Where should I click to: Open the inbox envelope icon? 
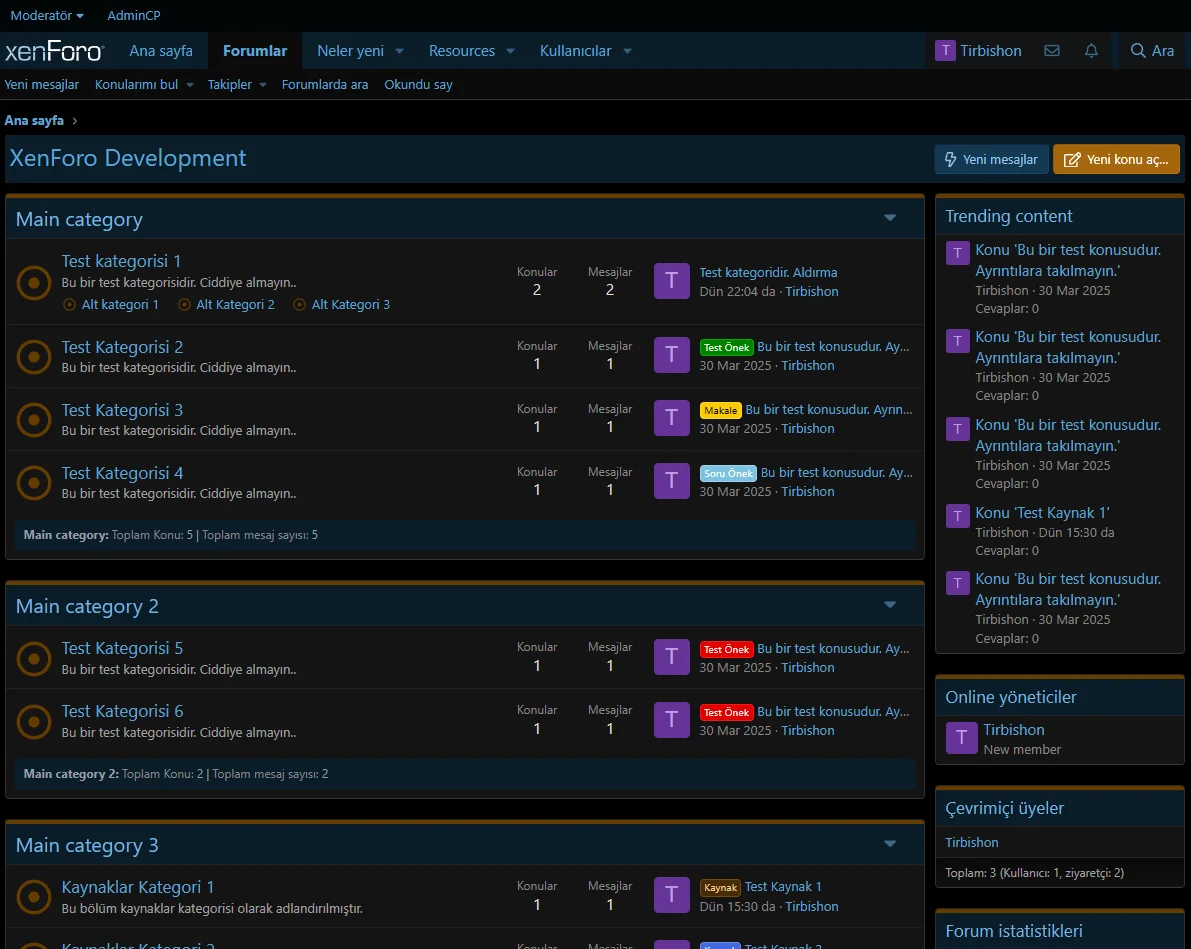point(1051,51)
